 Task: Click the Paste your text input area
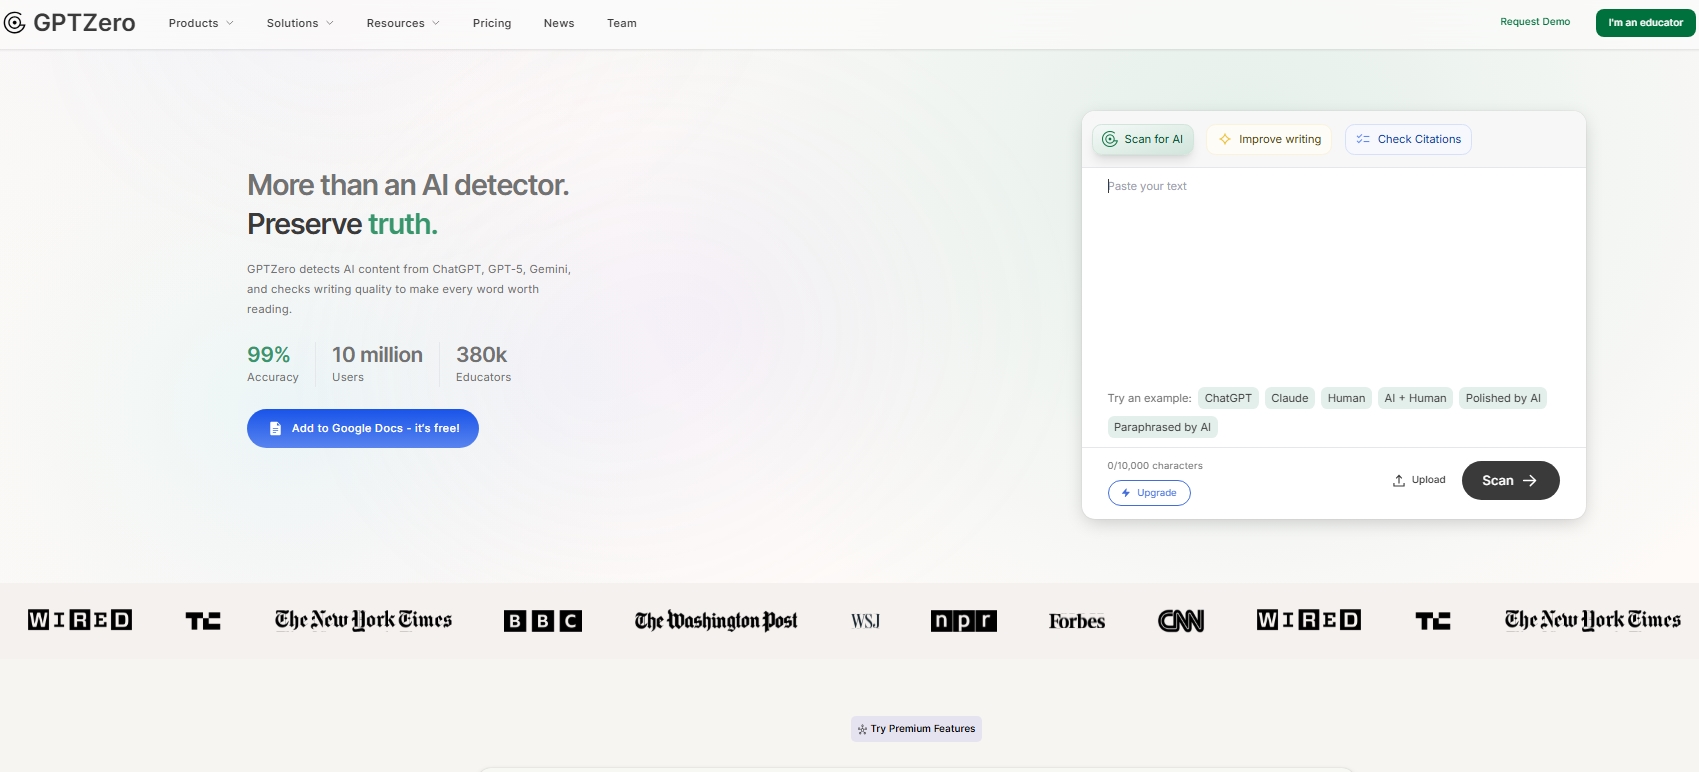coord(1333,275)
